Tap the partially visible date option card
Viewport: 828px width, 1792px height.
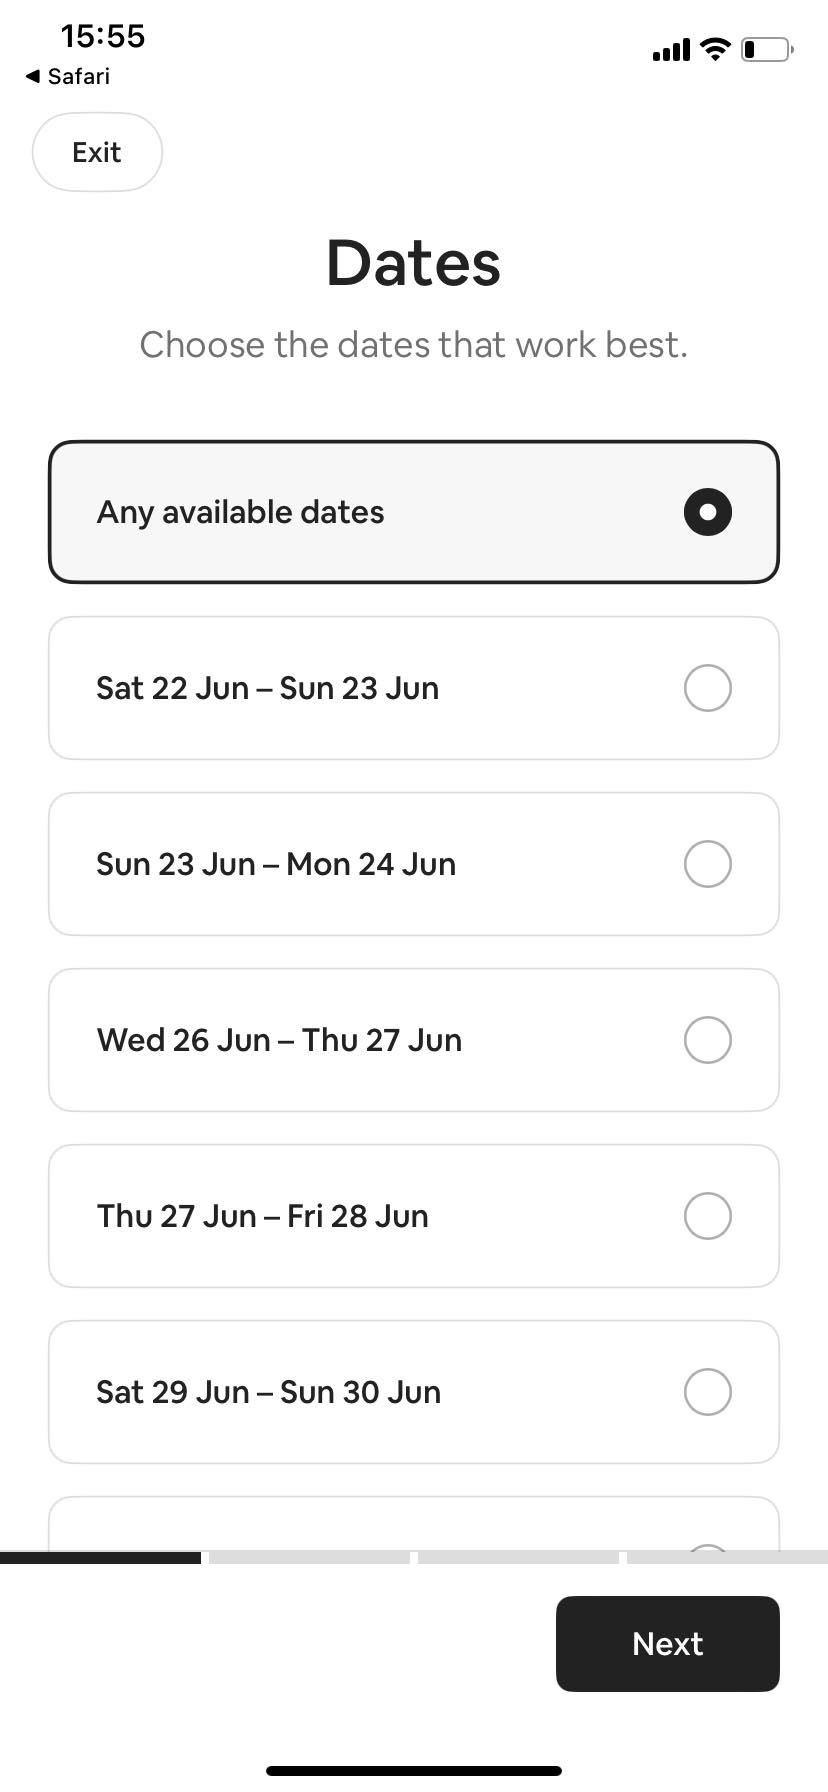414,1524
